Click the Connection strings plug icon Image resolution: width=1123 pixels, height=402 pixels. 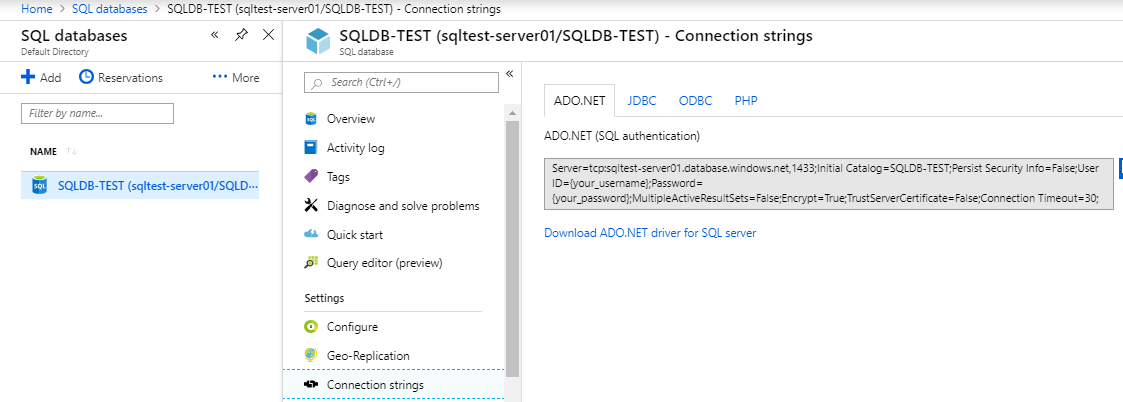311,385
